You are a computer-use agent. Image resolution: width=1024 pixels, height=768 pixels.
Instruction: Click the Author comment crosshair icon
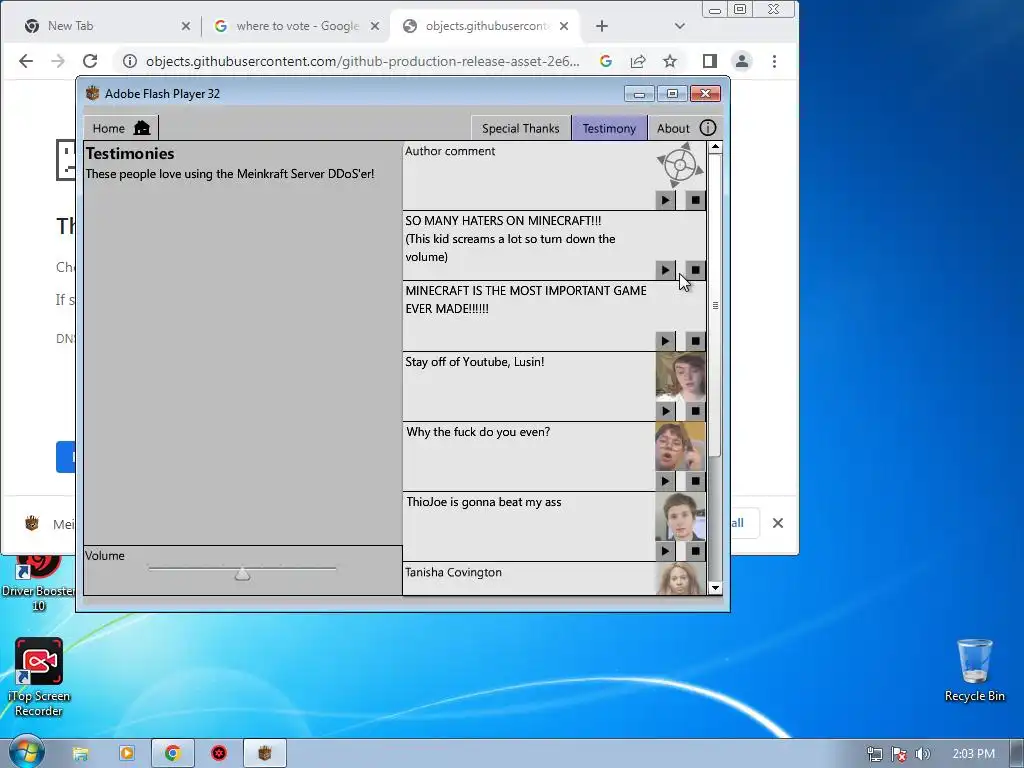(680, 166)
